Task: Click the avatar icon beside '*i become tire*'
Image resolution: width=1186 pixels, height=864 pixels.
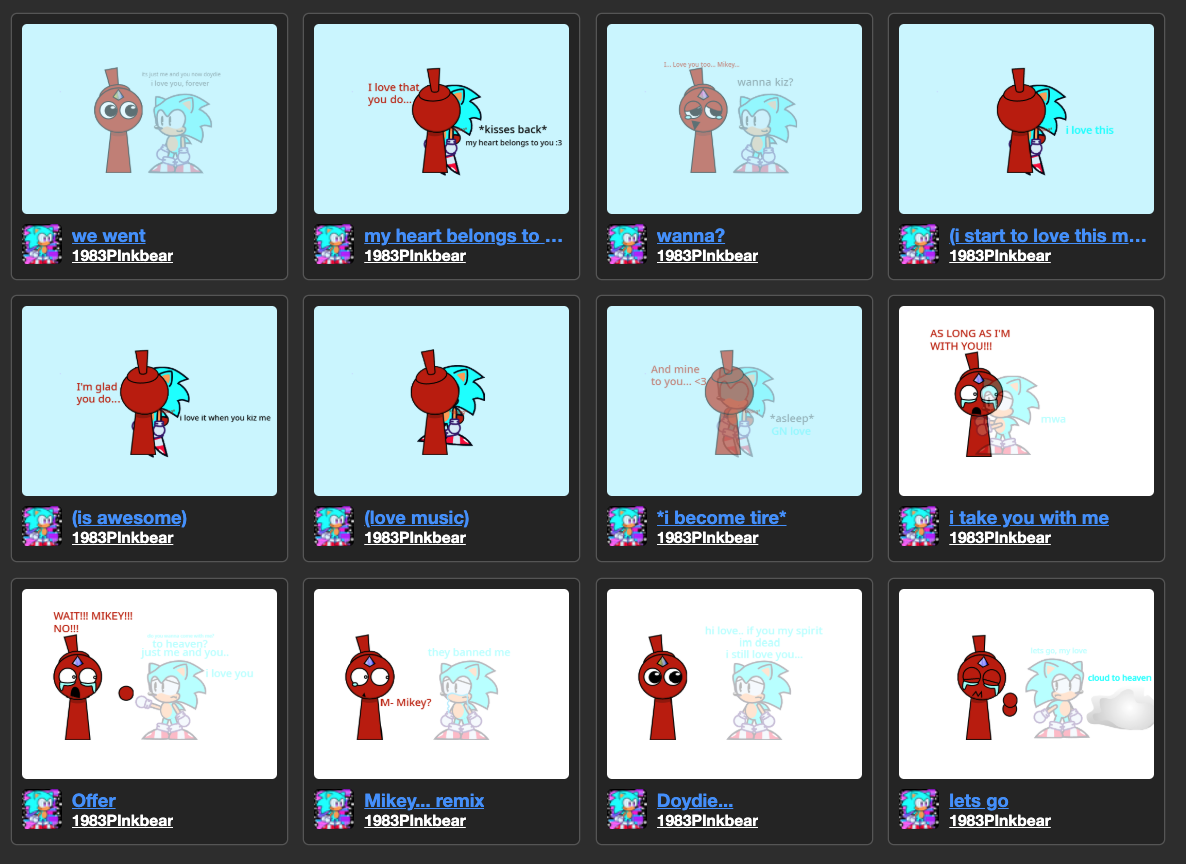Action: [626, 527]
